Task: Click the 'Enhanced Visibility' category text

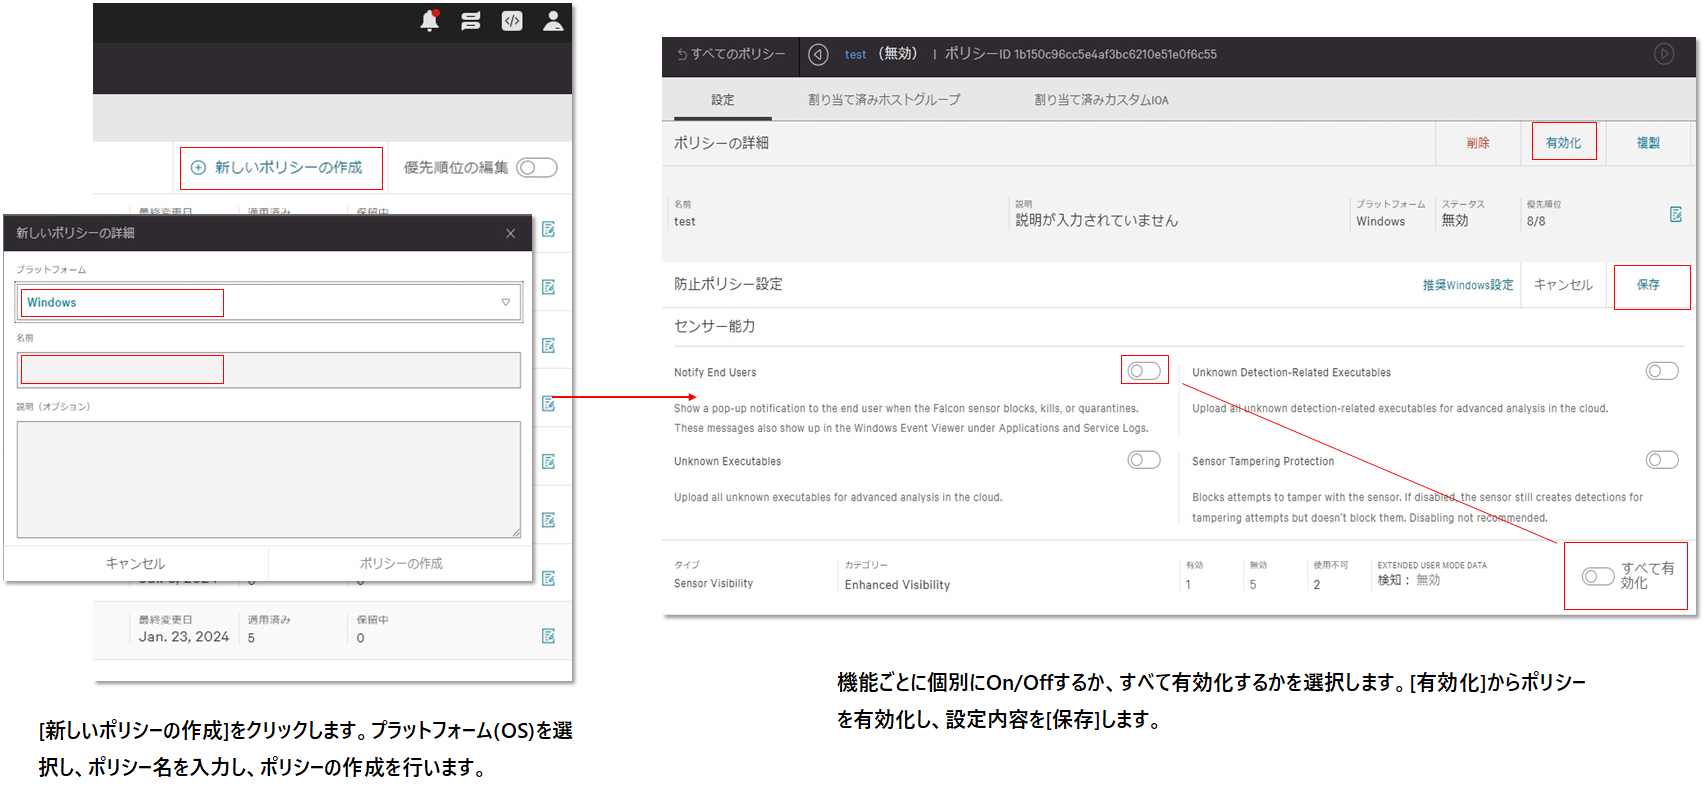Action: (x=897, y=585)
